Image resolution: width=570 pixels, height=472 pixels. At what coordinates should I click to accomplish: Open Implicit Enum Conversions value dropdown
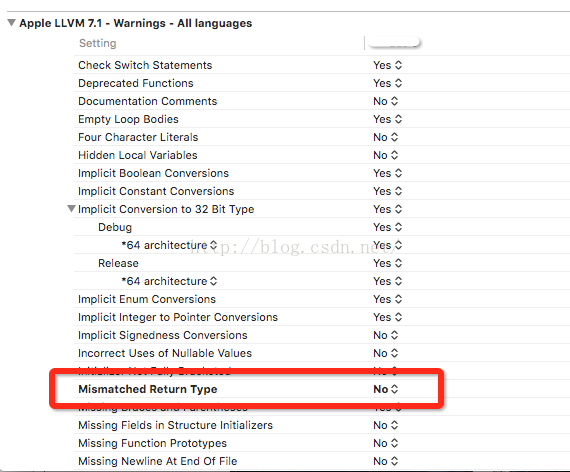(x=388, y=299)
